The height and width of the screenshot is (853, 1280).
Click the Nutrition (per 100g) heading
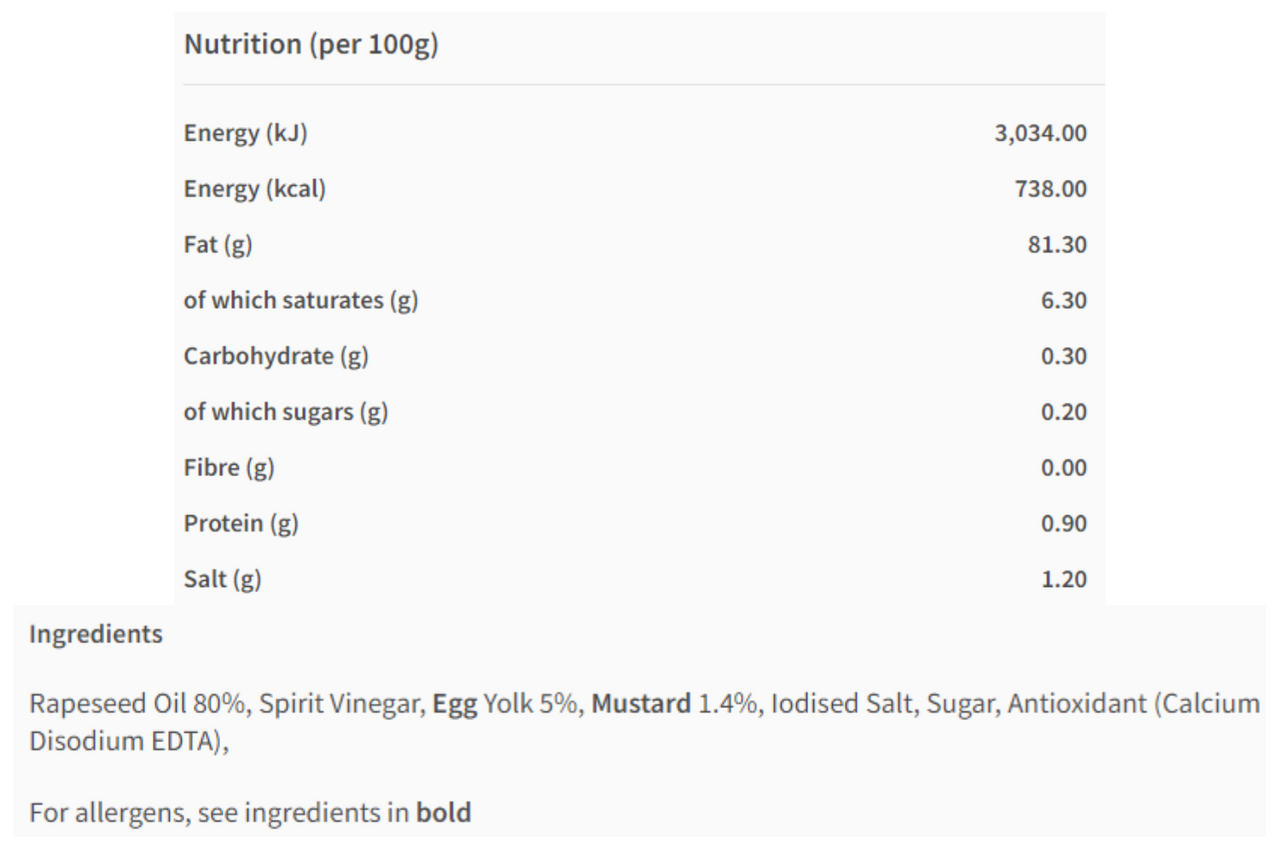coord(311,46)
